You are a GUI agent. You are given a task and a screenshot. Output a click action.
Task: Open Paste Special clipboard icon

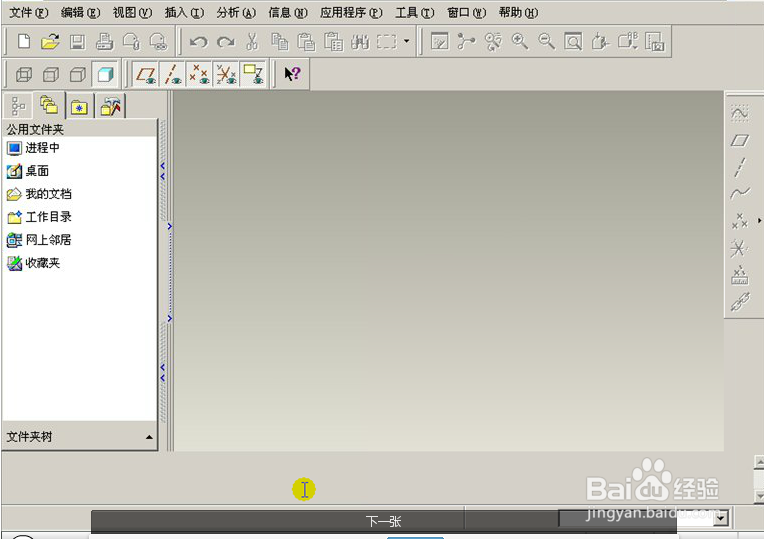coord(334,41)
